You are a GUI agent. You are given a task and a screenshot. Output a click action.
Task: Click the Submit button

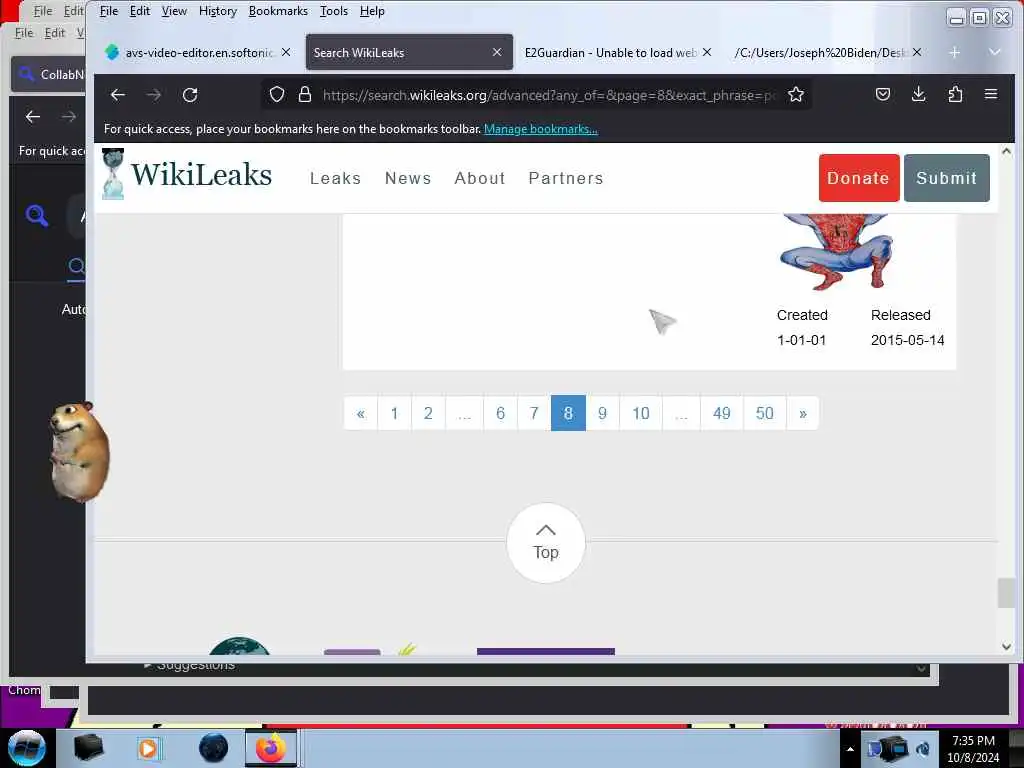tap(946, 178)
